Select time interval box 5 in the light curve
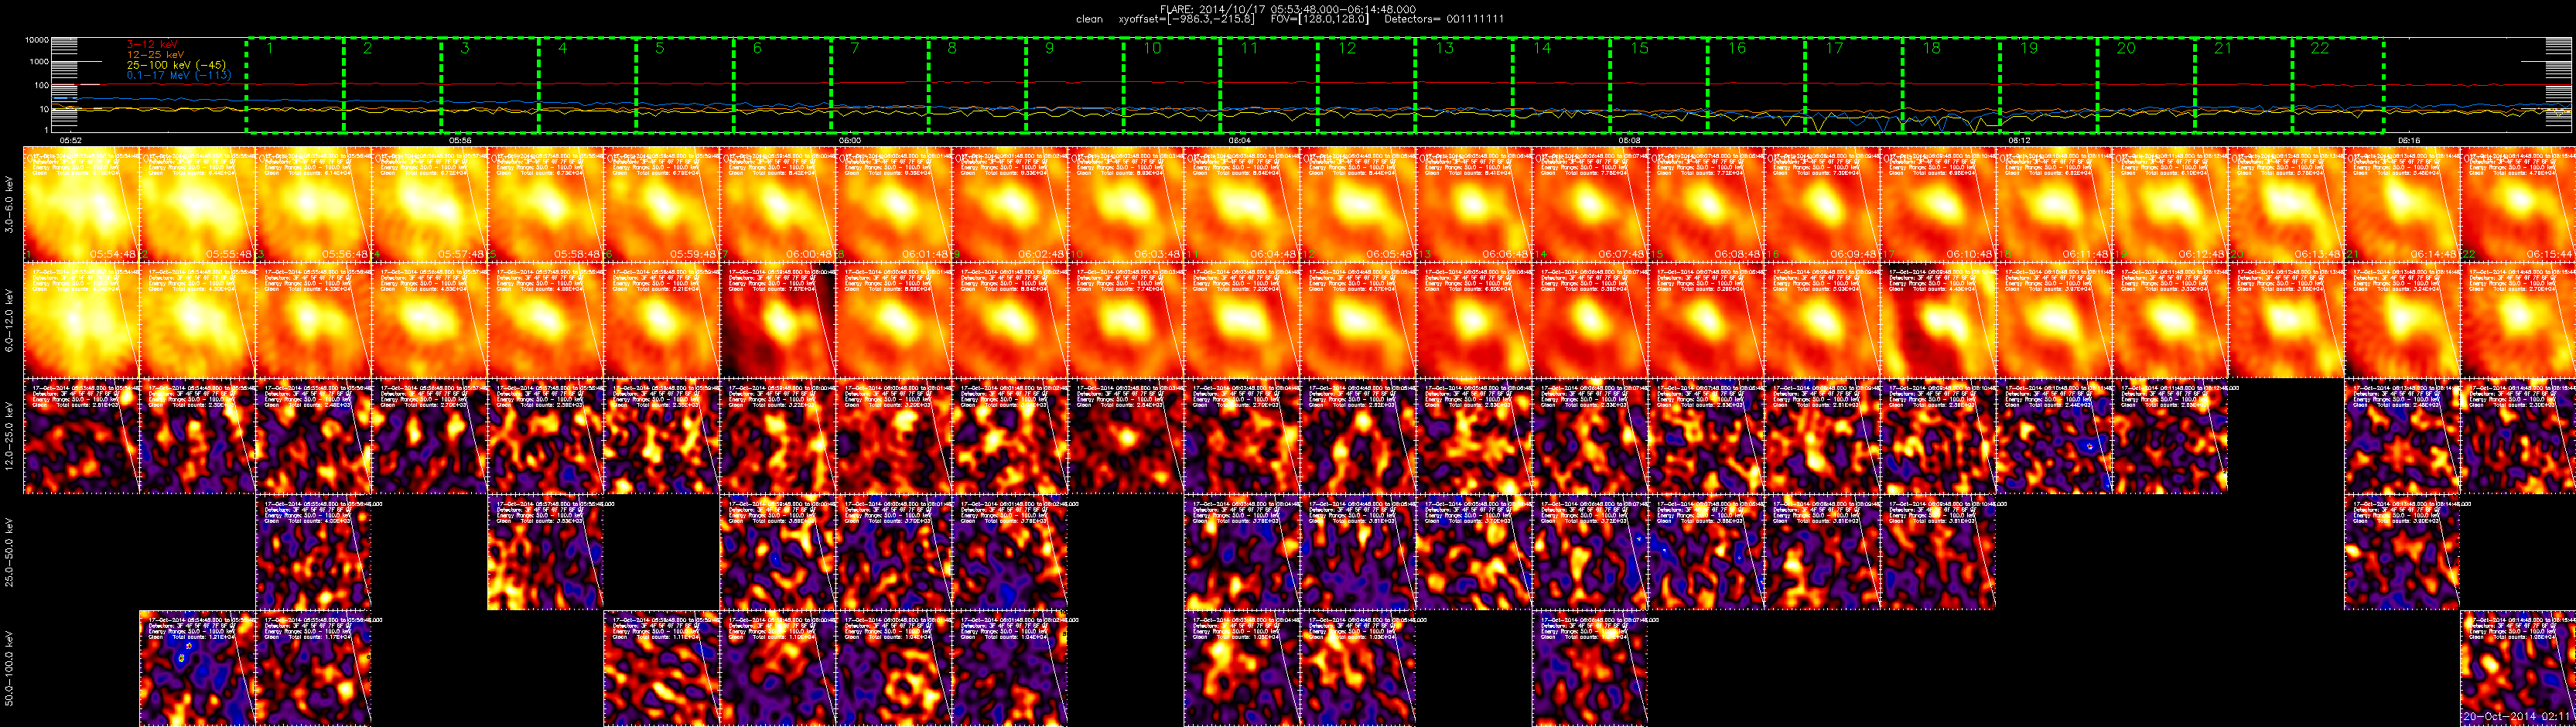 tap(685, 86)
